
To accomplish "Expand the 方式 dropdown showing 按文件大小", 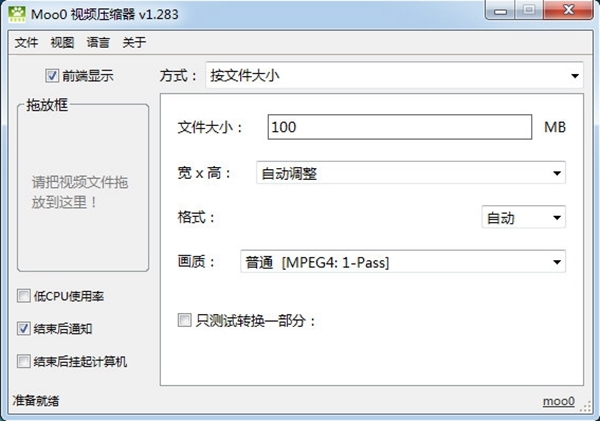I will pos(394,75).
